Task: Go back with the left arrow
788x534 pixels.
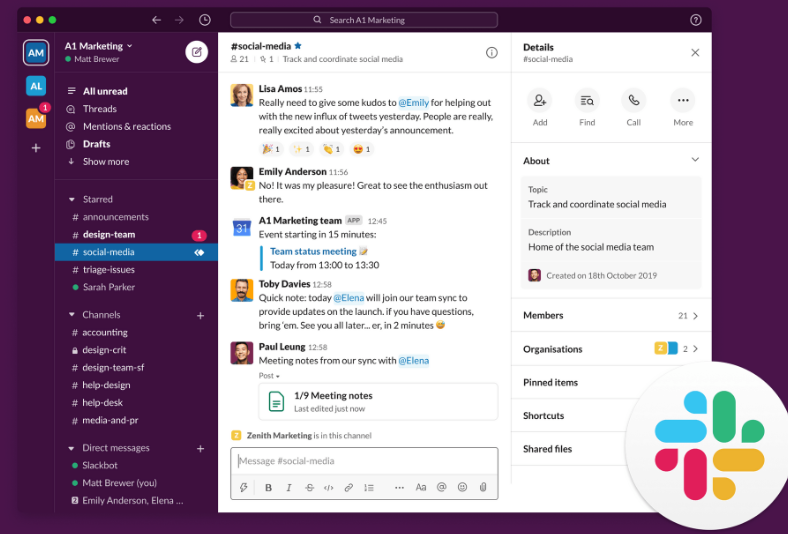Action: 156,20
